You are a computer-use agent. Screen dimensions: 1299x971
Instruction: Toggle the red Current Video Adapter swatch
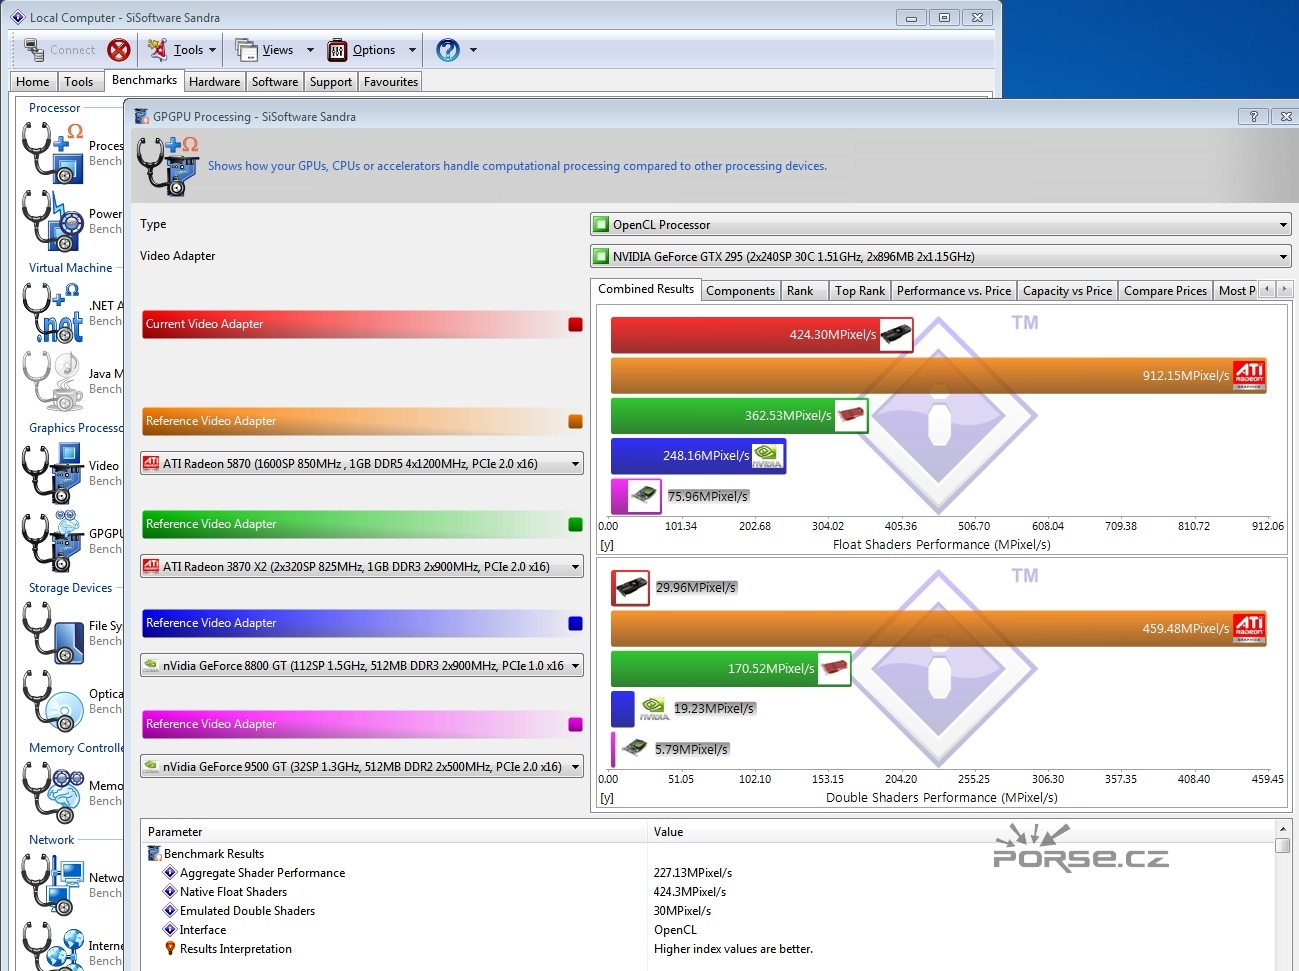(x=575, y=324)
